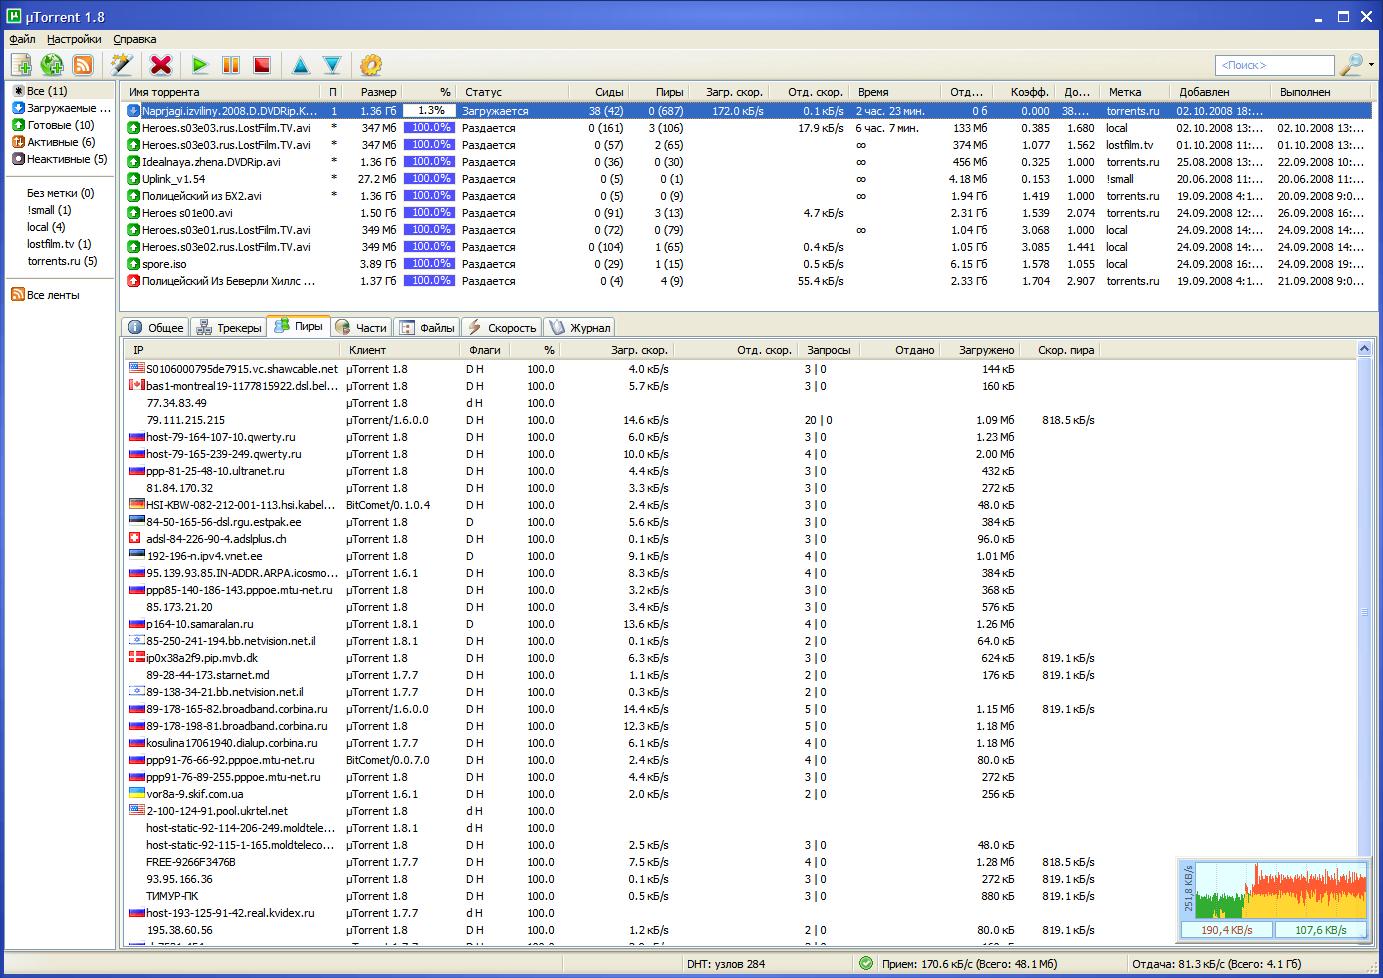
Task: Open the Скорость tab
Action: point(502,327)
